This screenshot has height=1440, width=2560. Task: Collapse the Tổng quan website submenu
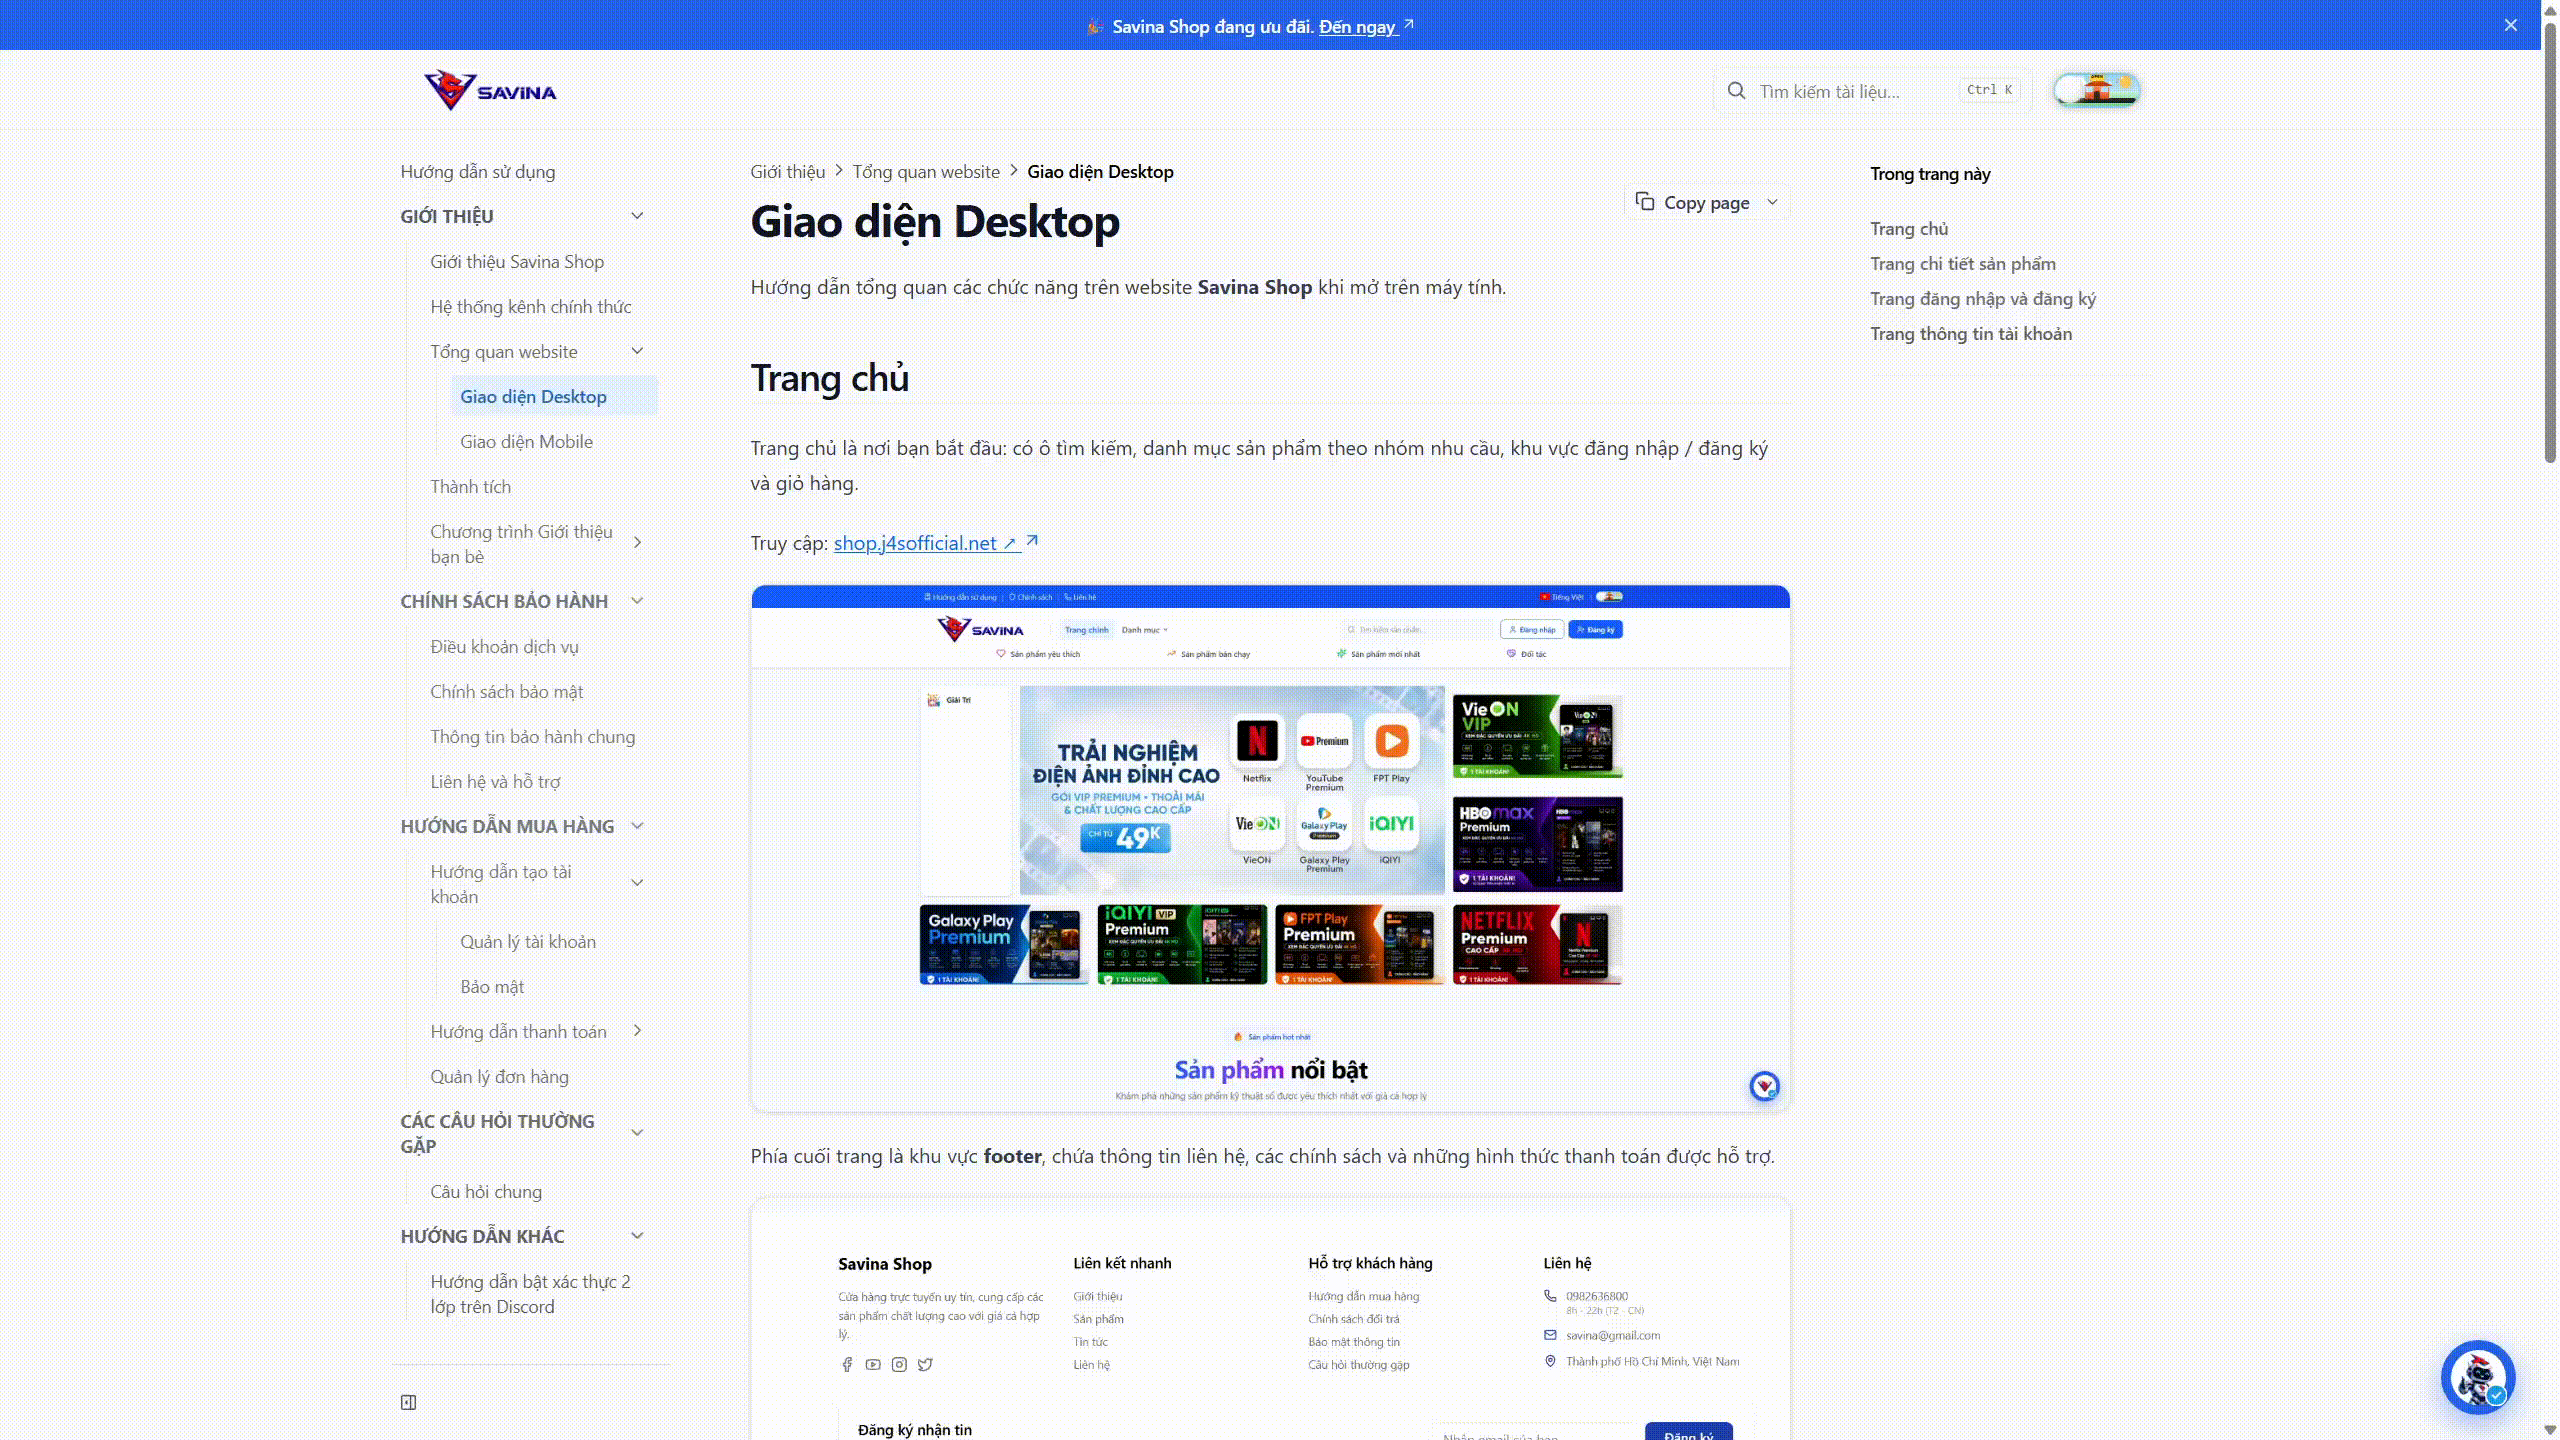(637, 351)
